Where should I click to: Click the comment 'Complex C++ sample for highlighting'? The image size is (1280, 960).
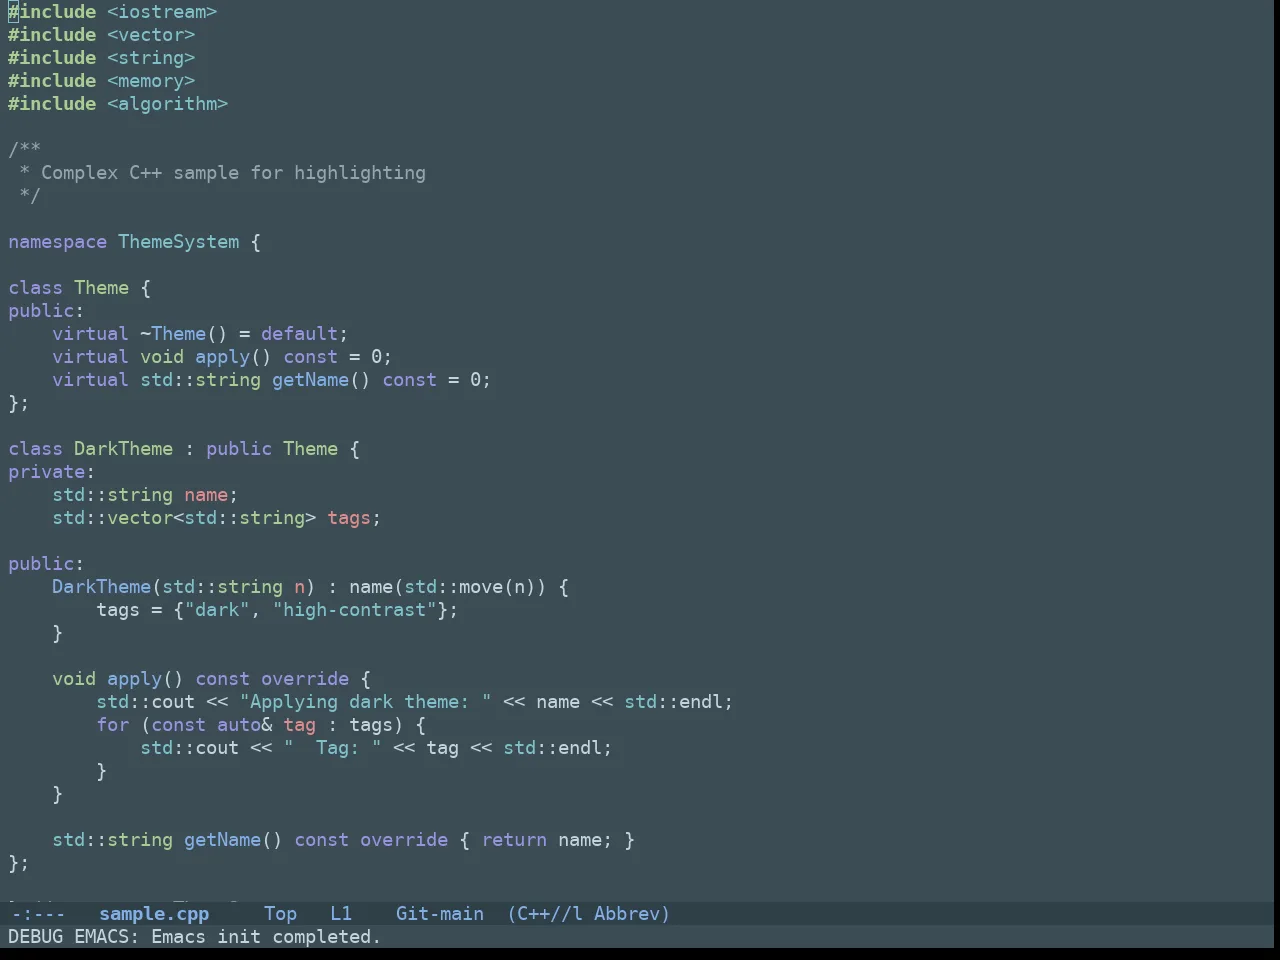point(233,173)
